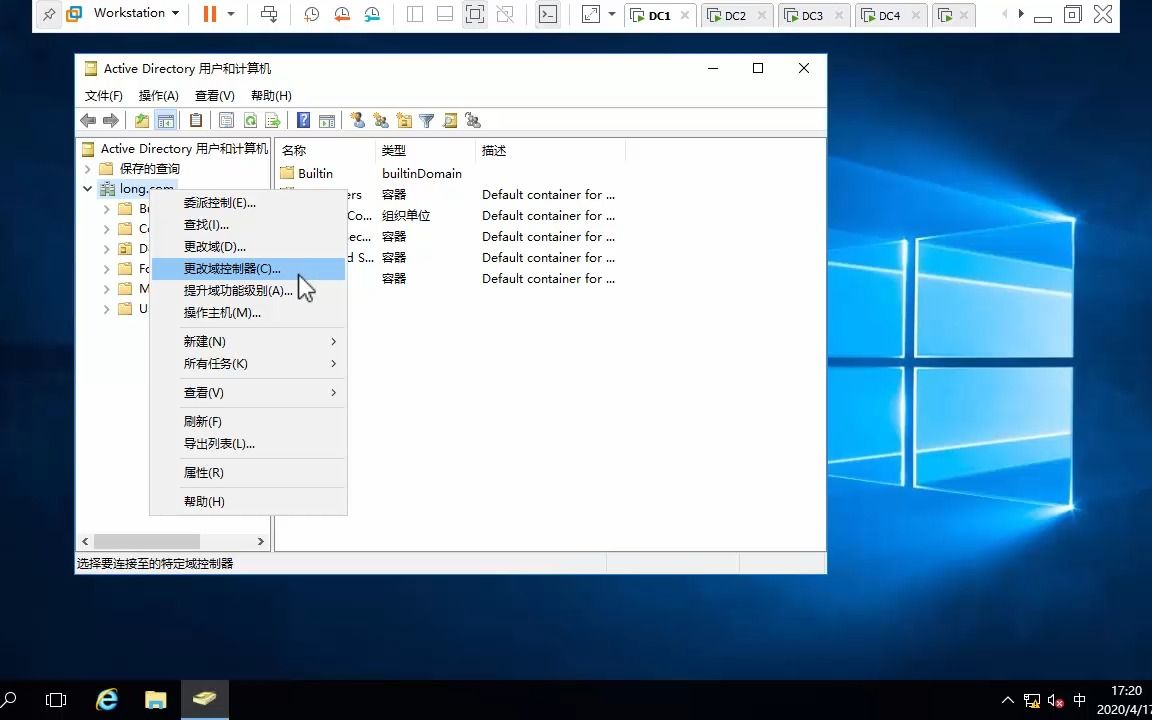Screen dimensions: 1152x720
Task: Click the create new organizational unit icon
Action: pyautogui.click(x=403, y=120)
